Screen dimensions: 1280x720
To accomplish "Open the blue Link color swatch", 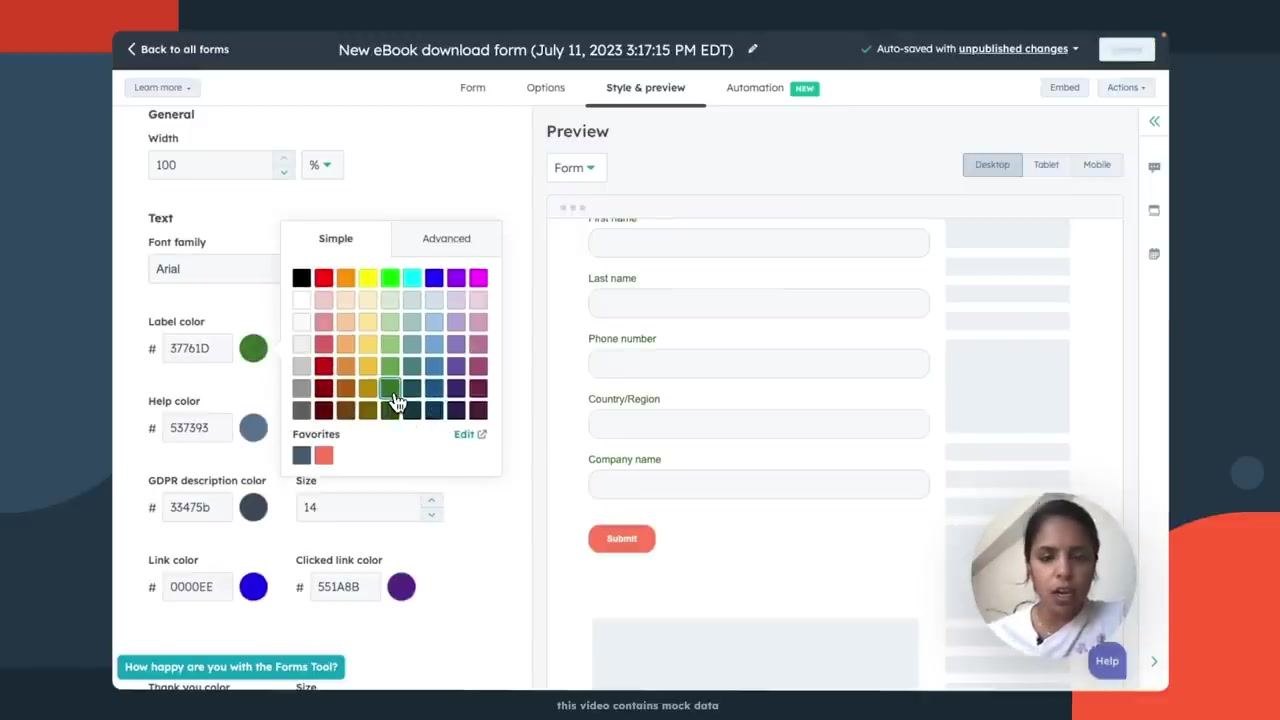I will (x=254, y=587).
